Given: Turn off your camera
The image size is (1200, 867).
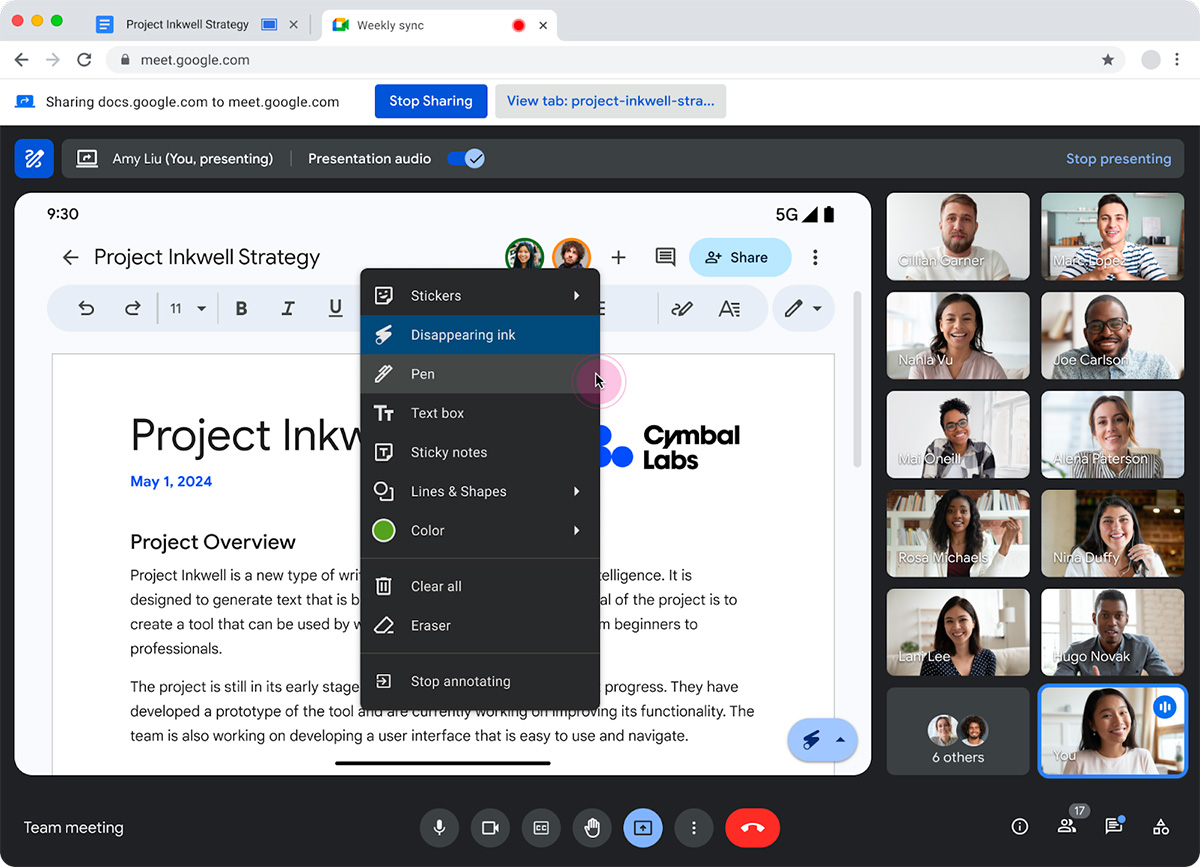Looking at the screenshot, I should (x=490, y=827).
